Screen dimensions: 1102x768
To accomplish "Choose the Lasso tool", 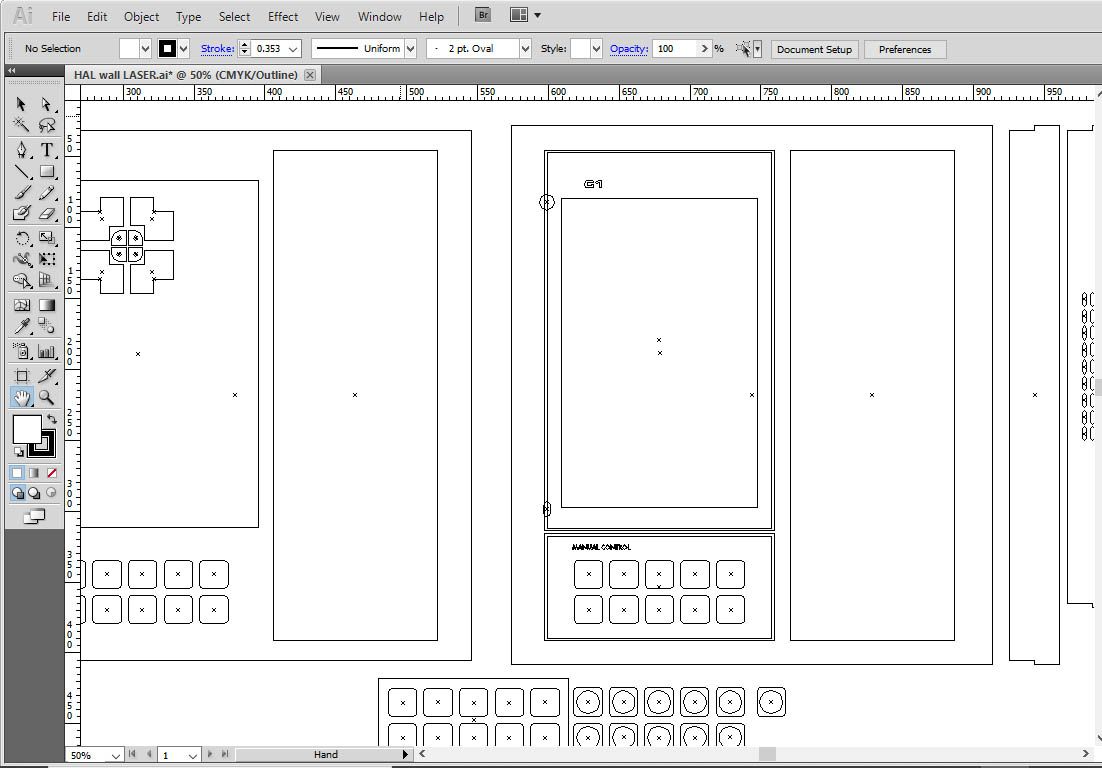I will click(46, 125).
